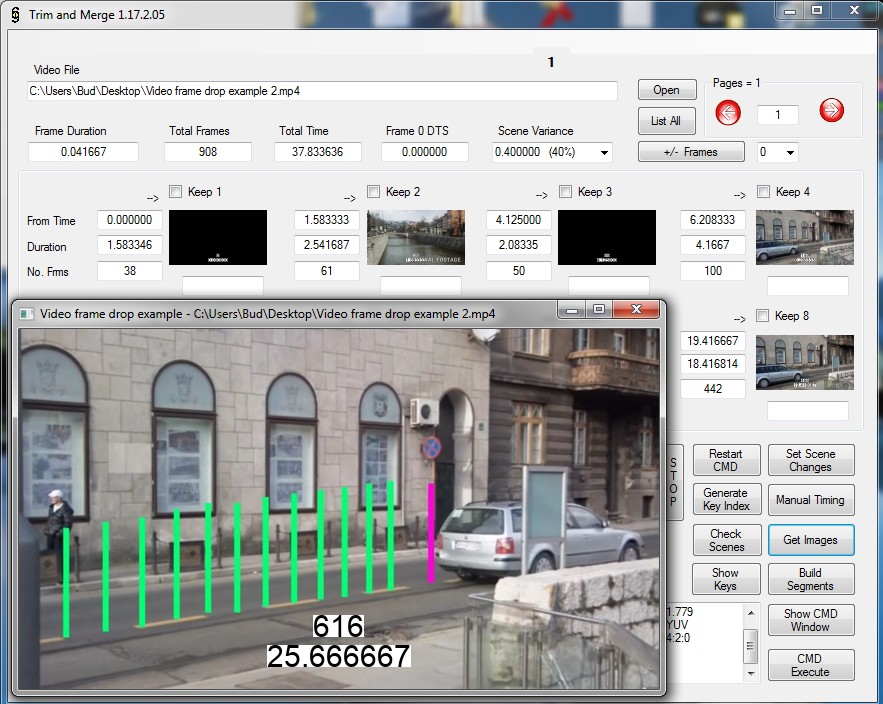Click the Show Keys button

(726, 579)
